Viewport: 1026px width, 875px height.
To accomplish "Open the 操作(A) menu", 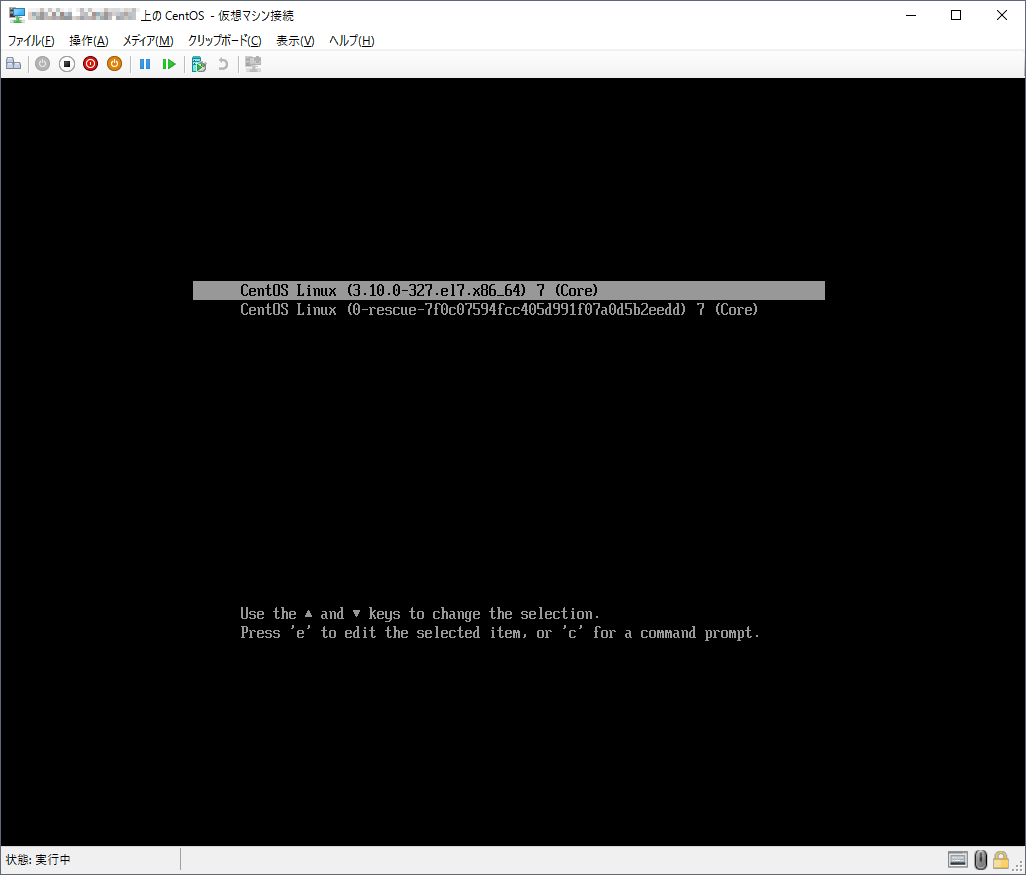I will coord(89,41).
